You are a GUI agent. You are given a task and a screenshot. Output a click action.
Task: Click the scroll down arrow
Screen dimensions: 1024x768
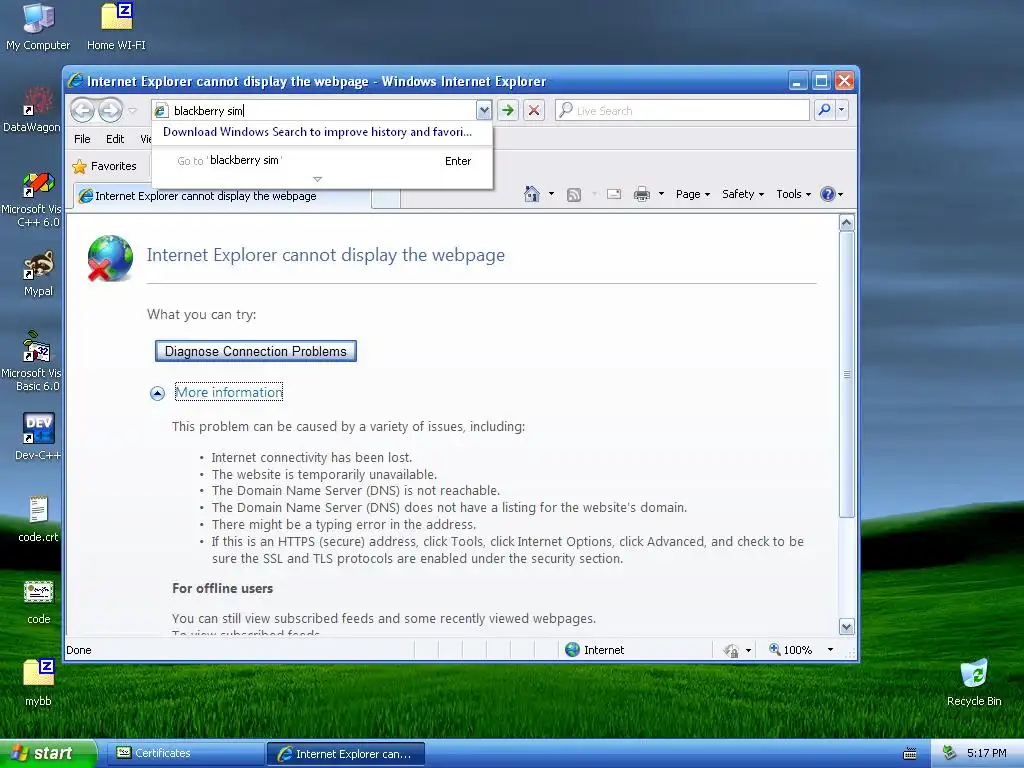(846, 627)
